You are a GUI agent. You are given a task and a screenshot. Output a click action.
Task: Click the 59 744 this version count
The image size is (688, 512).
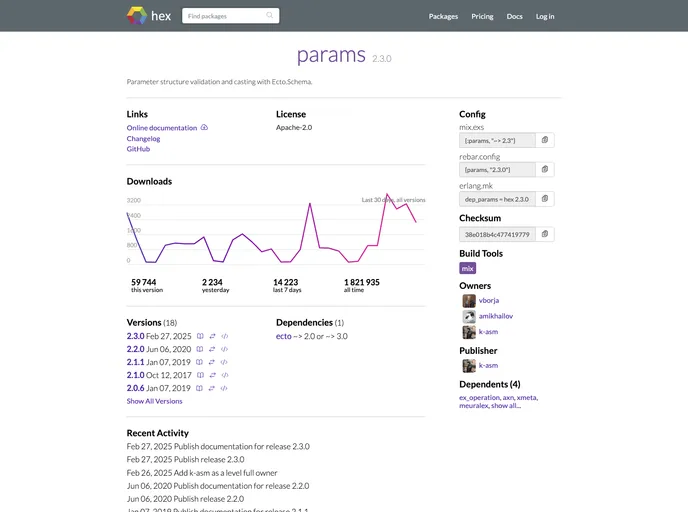point(143,282)
